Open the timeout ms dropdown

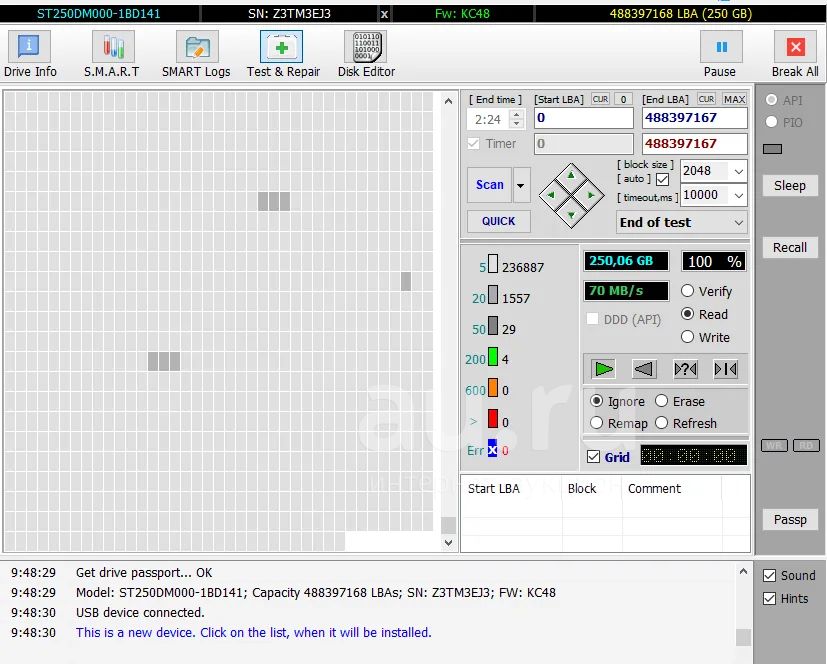point(738,196)
